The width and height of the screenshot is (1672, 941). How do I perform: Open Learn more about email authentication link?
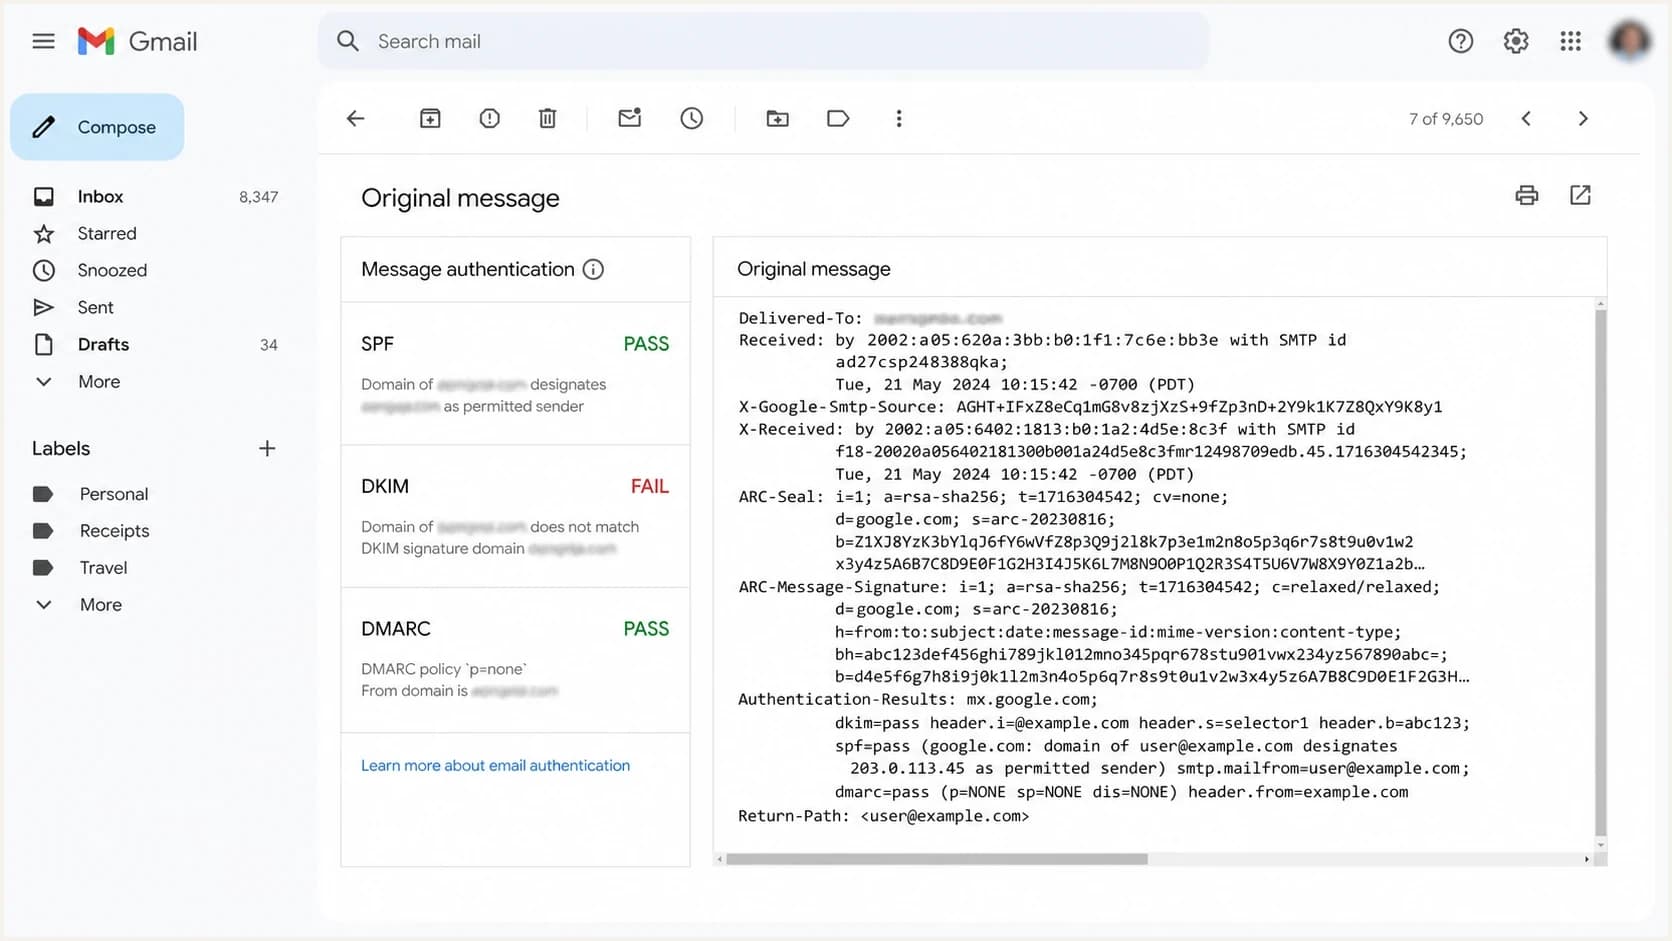[x=495, y=766]
